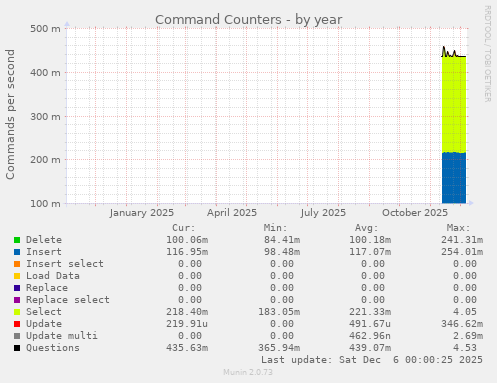This screenshot has height=383, width=497.
Task: Click the Select legend label
Action: click(x=44, y=312)
